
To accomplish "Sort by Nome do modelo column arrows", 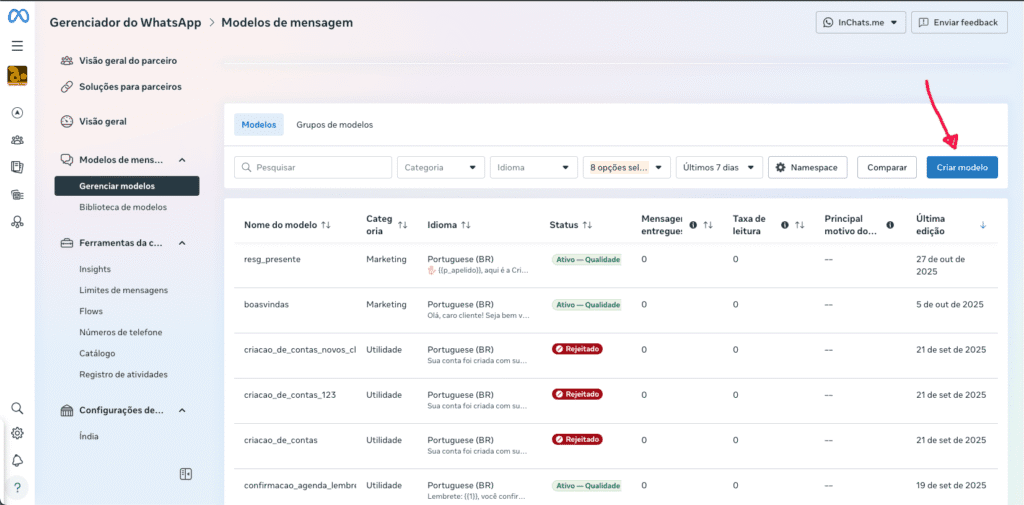I will (325, 225).
